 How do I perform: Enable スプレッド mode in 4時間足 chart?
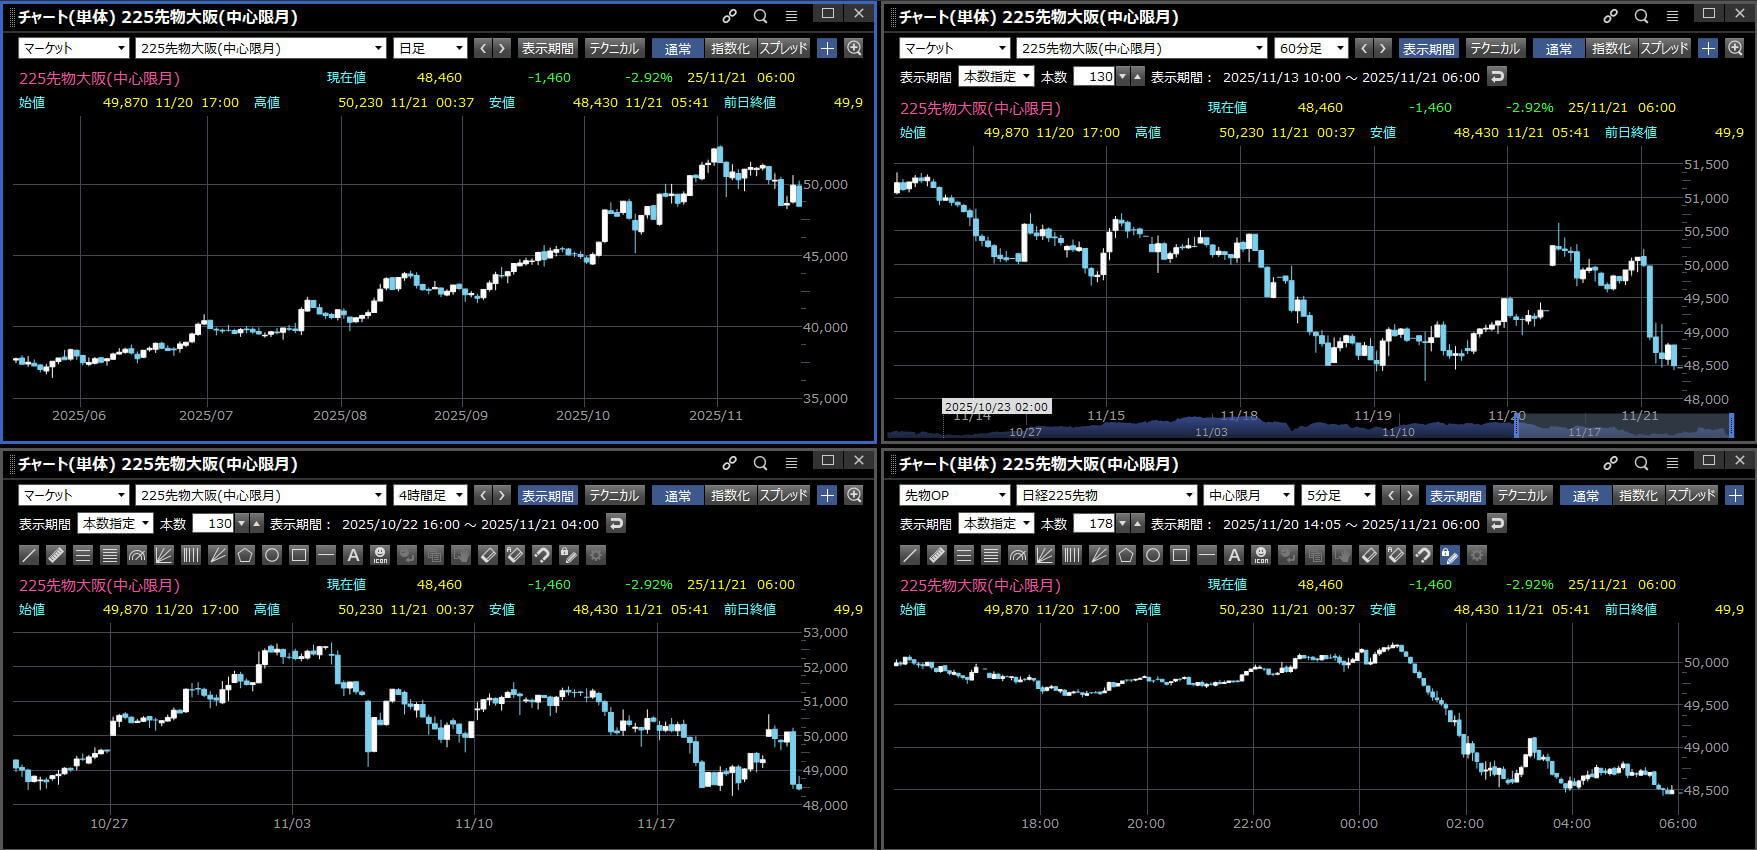pos(783,495)
